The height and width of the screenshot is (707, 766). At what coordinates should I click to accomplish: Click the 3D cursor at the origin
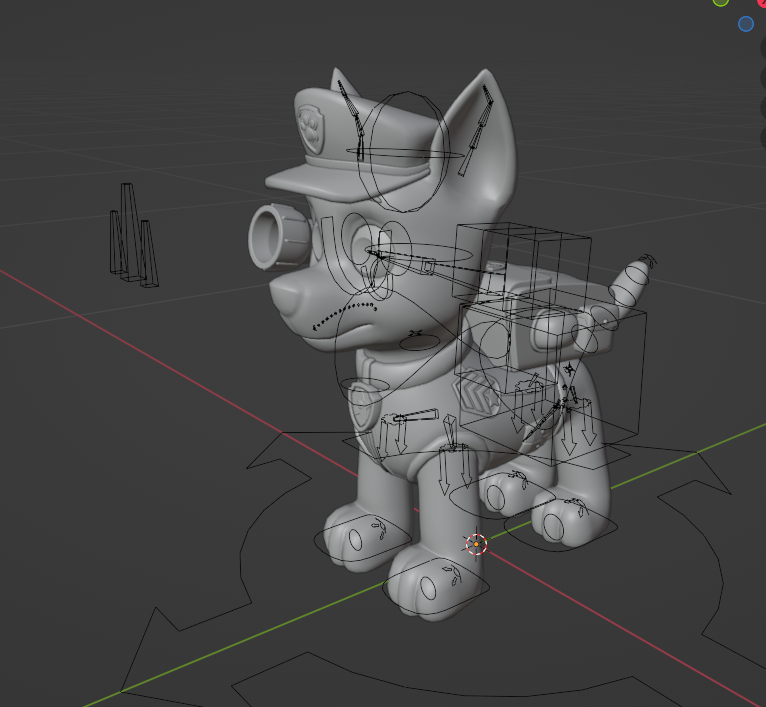point(476,544)
